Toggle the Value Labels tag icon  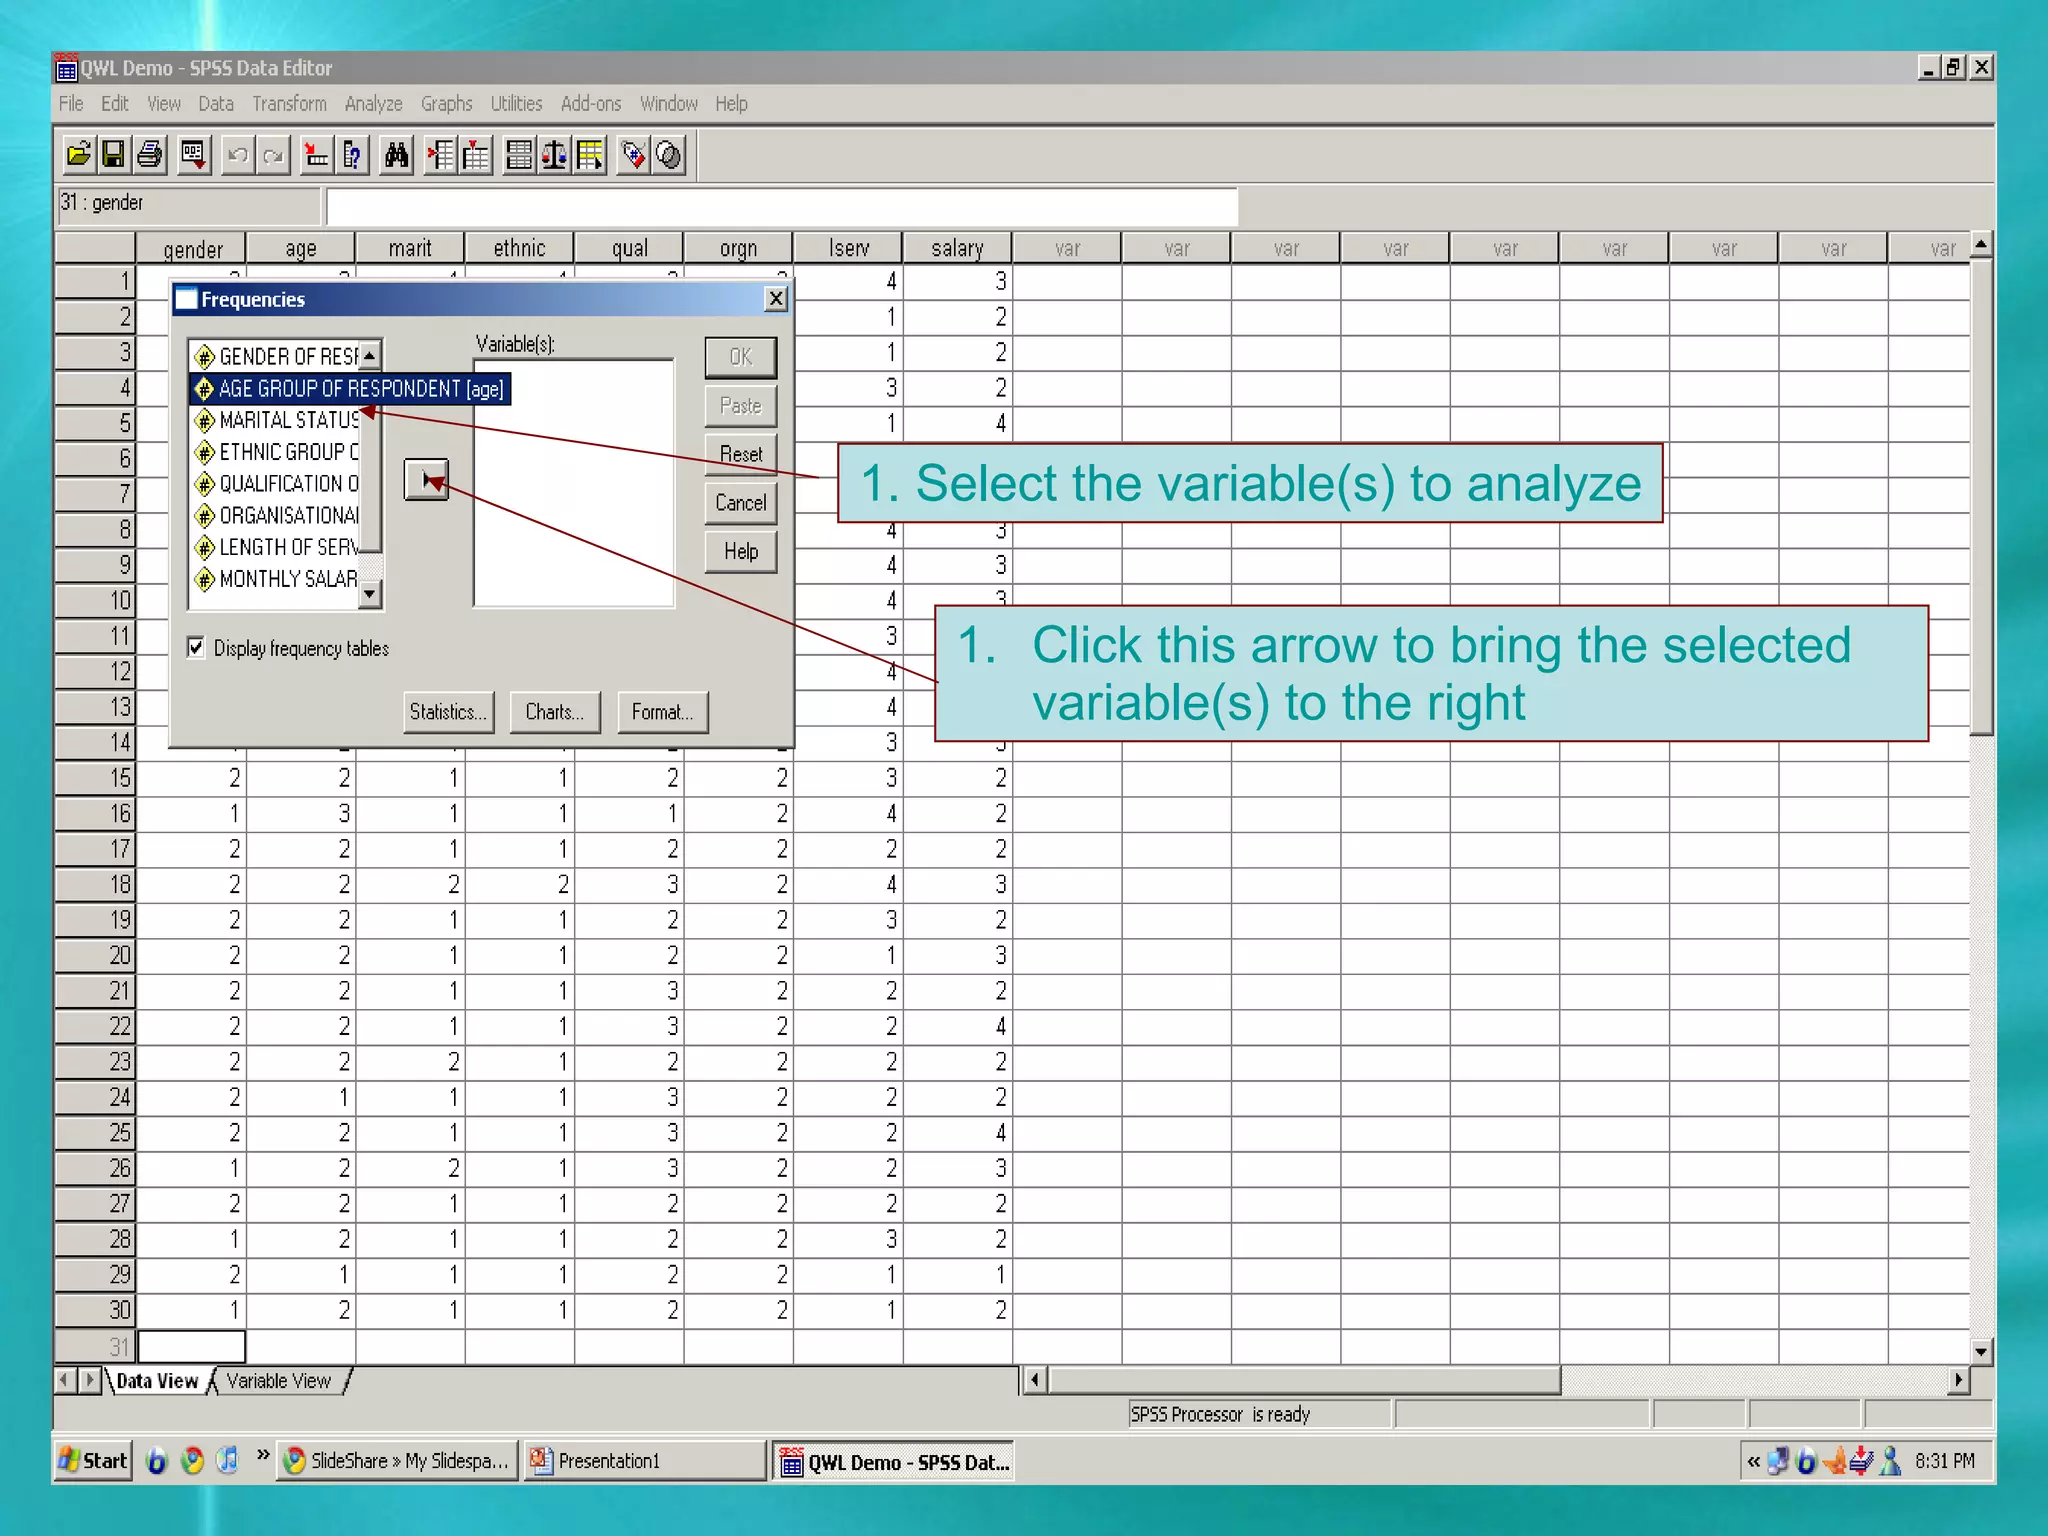pos(633,155)
